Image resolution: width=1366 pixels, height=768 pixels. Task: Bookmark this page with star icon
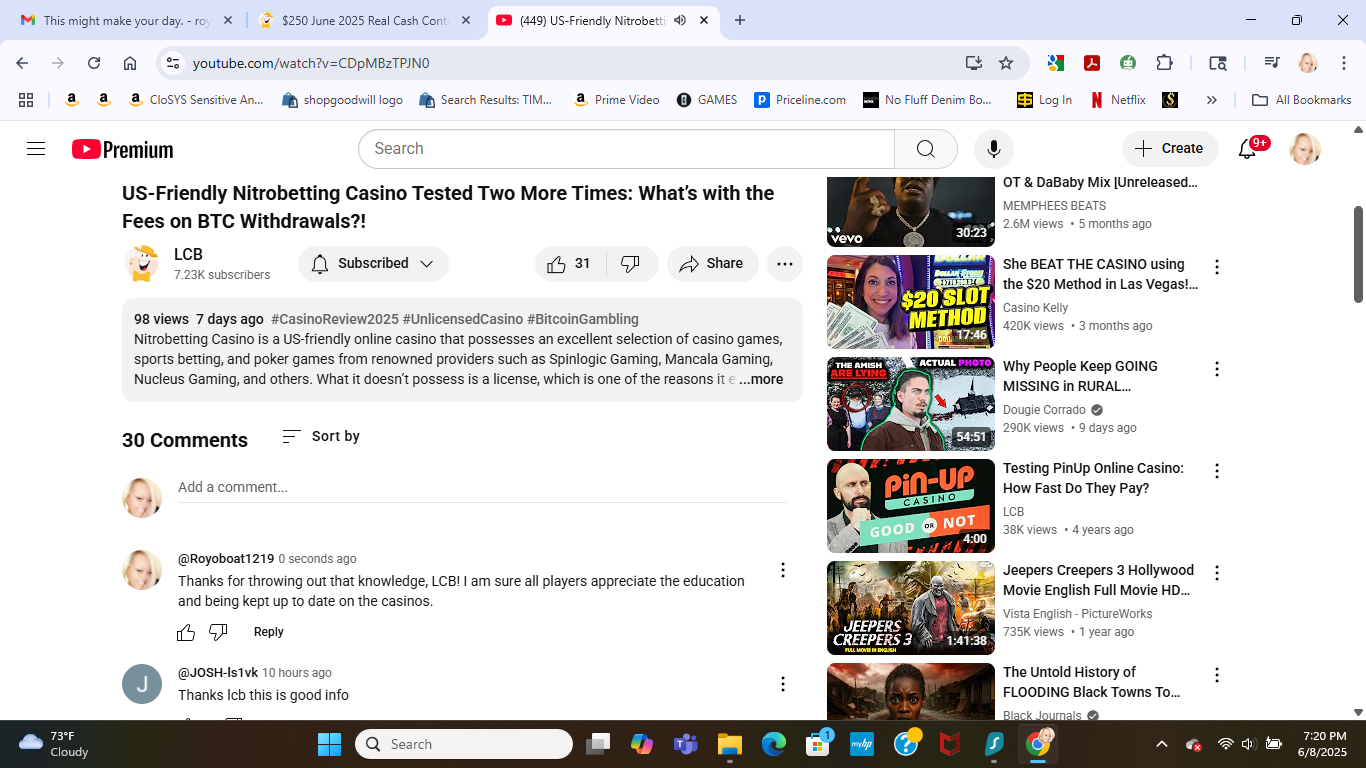1006,63
